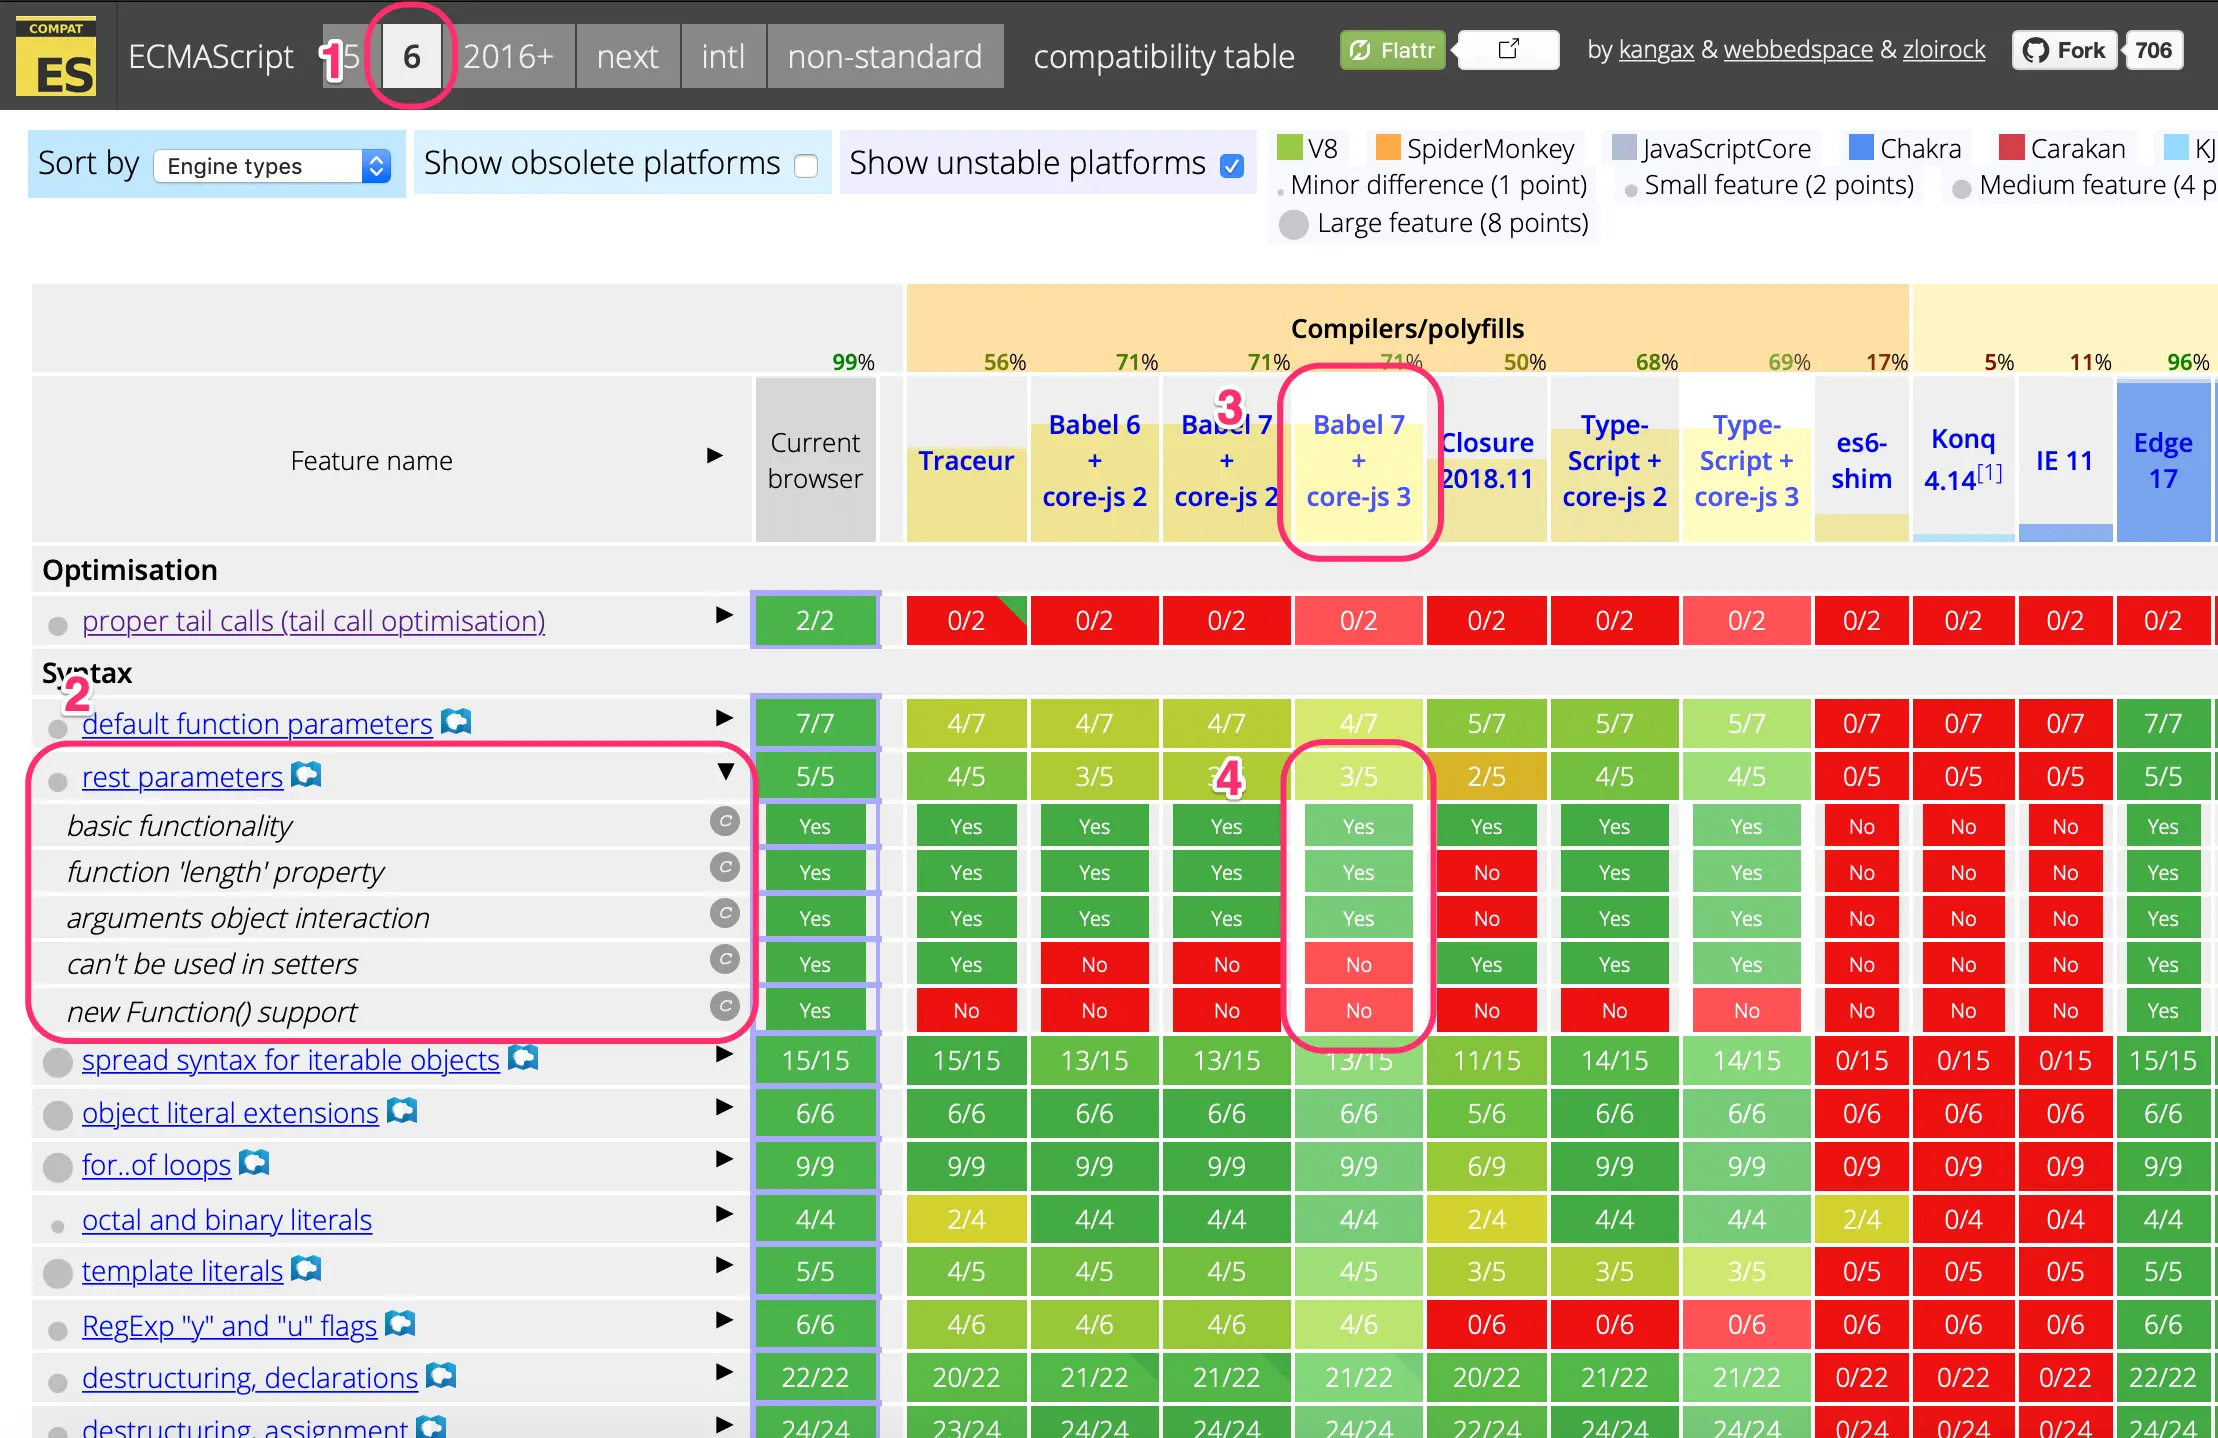
Task: Click the Babel 7 + core-js 3 column header
Action: [x=1358, y=460]
